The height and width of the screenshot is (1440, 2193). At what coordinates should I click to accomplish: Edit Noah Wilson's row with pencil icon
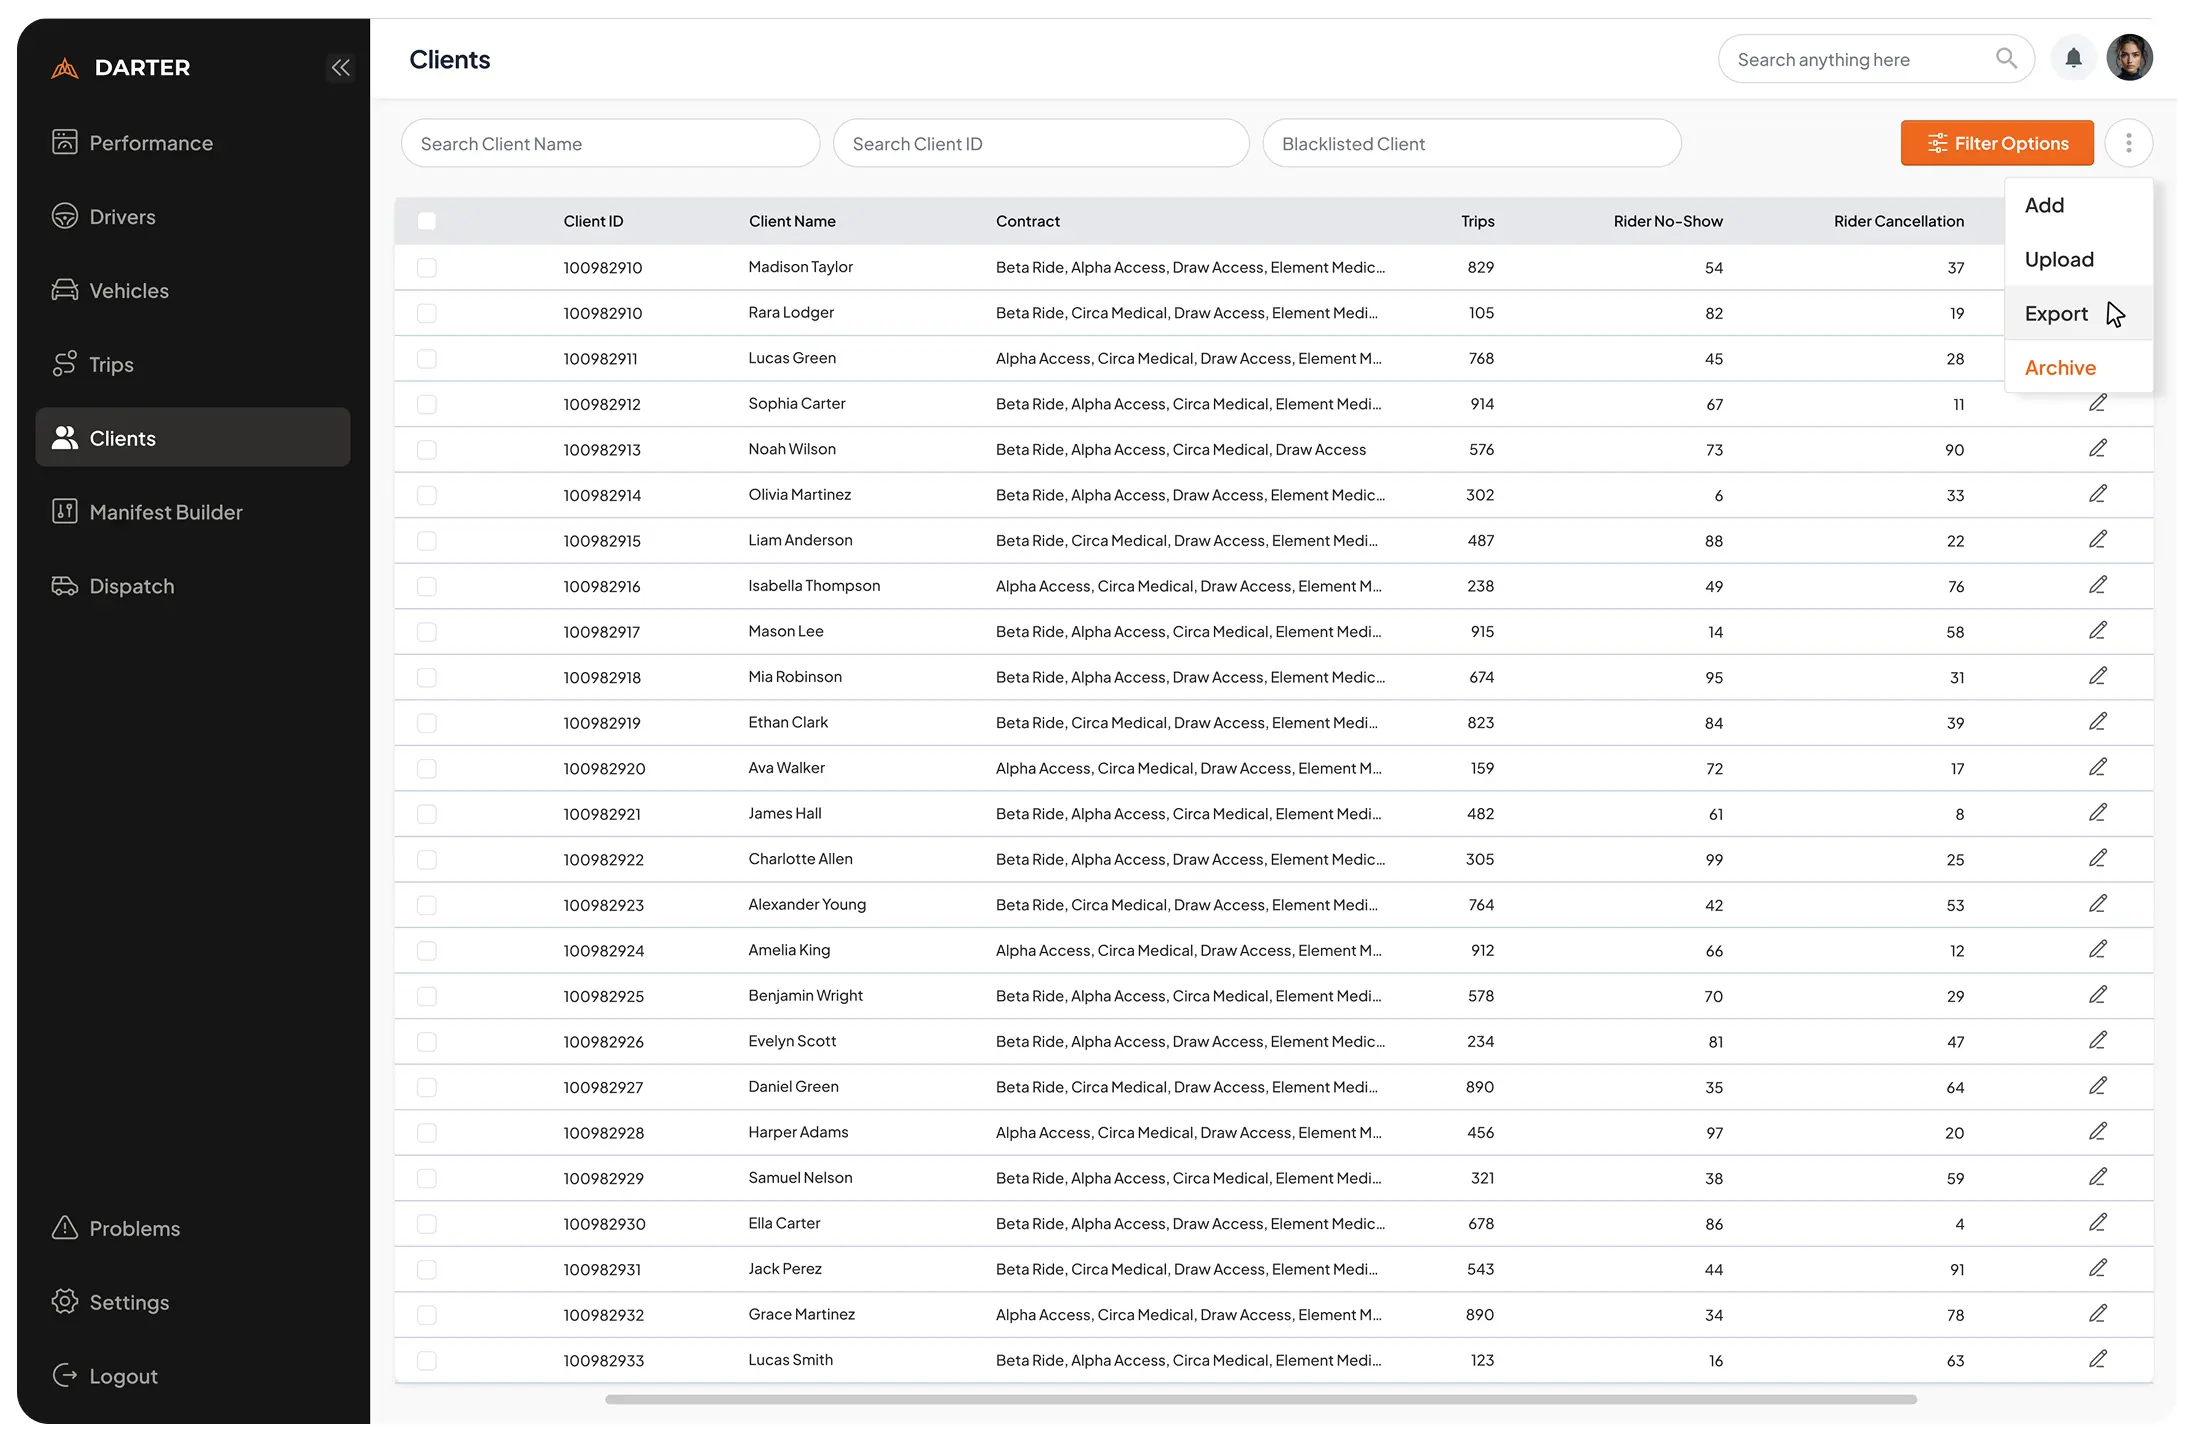point(2097,449)
